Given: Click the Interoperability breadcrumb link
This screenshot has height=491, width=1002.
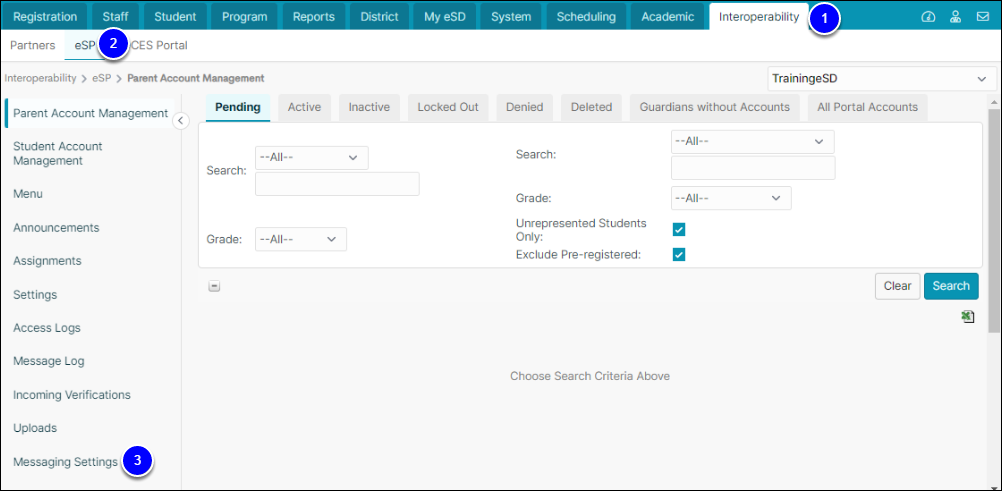Looking at the screenshot, I should [40, 78].
